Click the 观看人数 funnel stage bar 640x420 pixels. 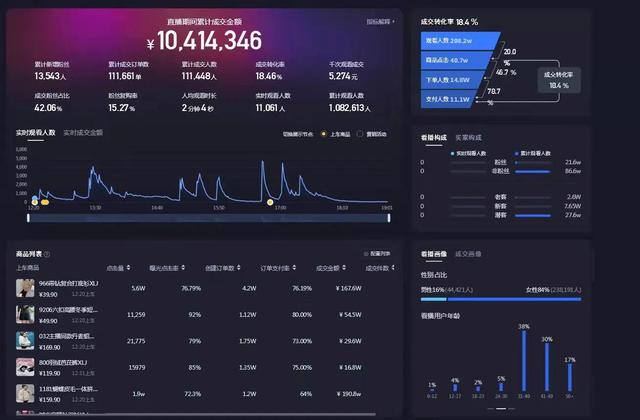click(457, 41)
